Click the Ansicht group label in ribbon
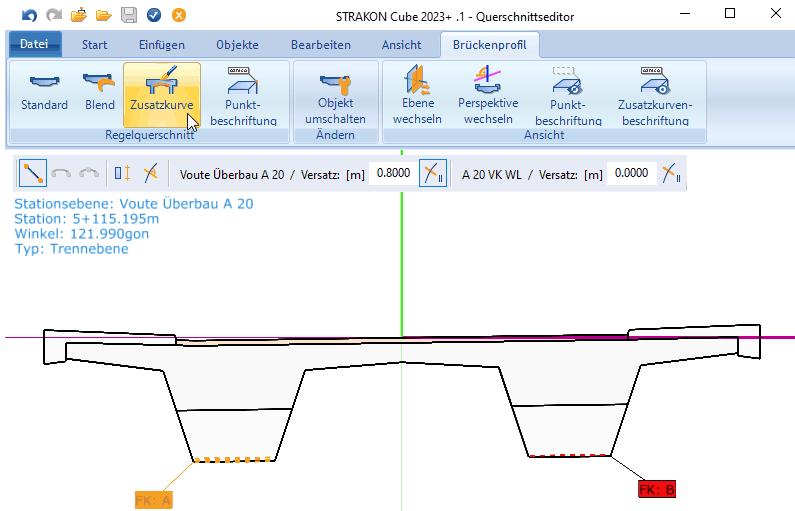 coord(544,135)
